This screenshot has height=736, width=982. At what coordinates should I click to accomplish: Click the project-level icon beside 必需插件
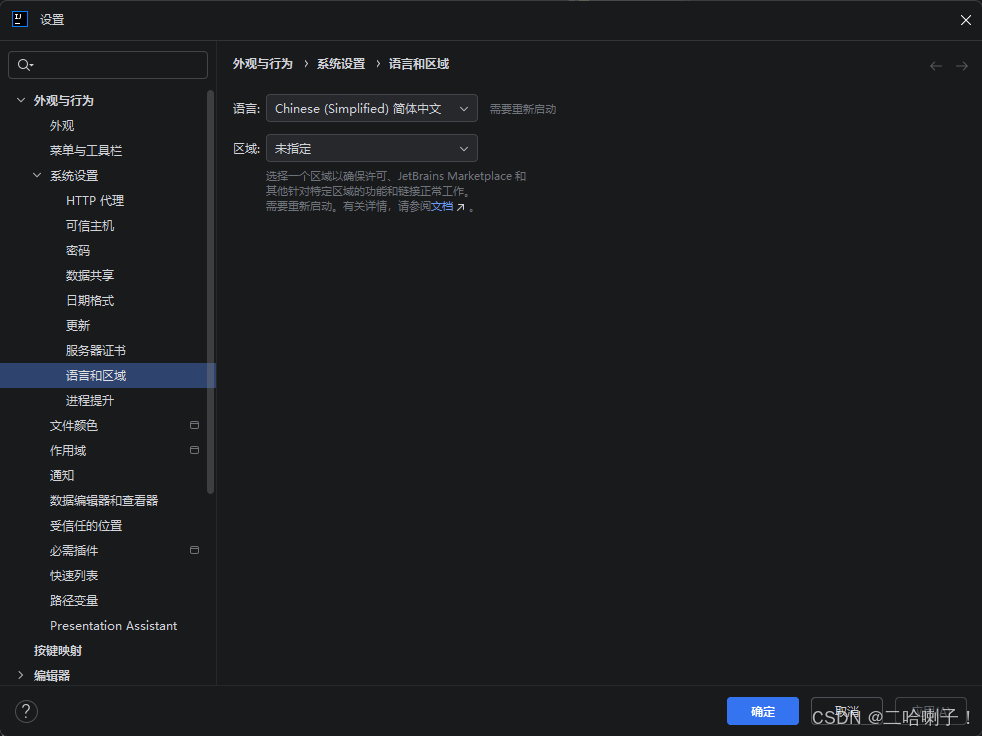click(x=194, y=550)
